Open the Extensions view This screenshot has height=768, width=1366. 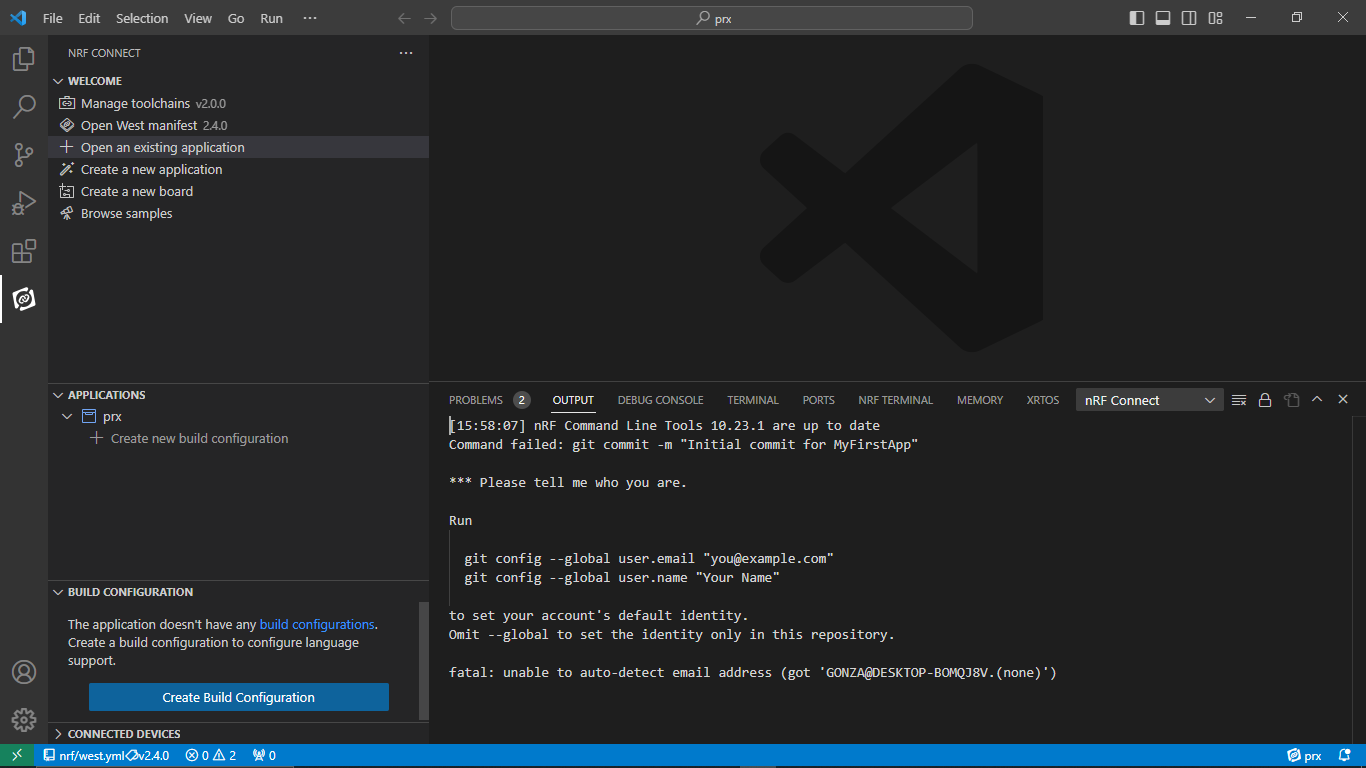coord(24,251)
